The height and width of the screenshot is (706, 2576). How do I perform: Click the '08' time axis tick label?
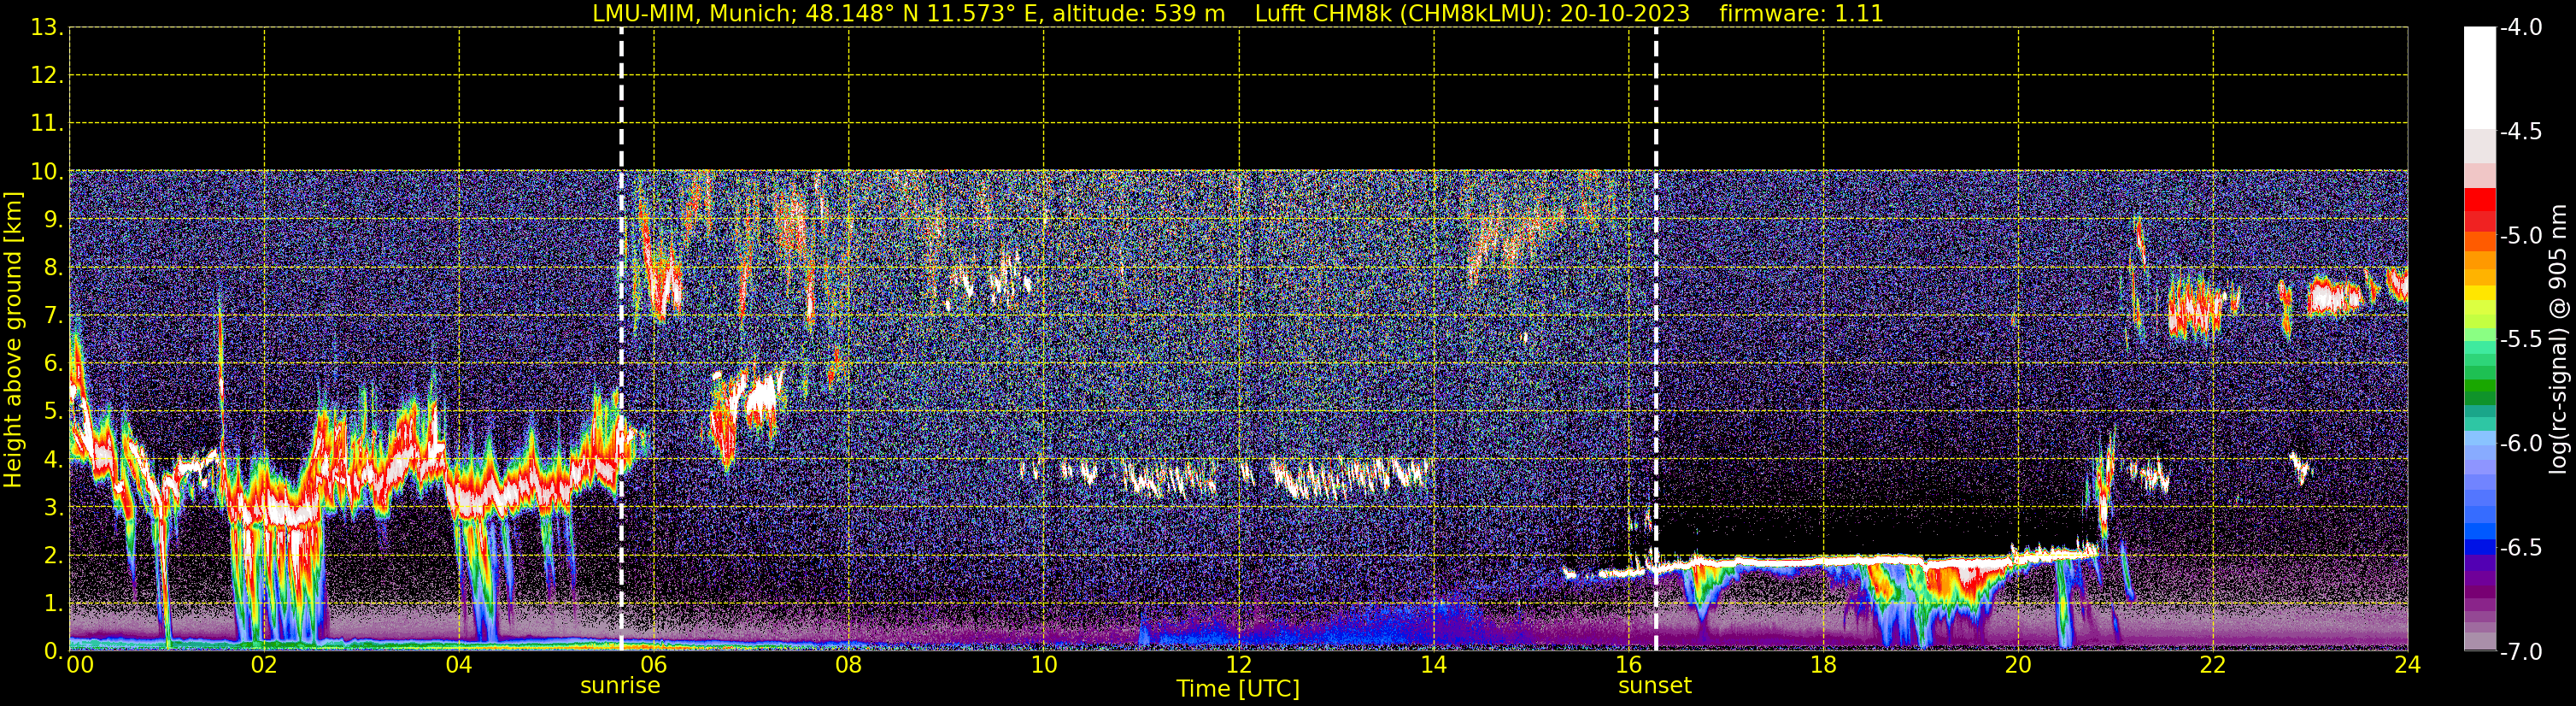coord(849,665)
